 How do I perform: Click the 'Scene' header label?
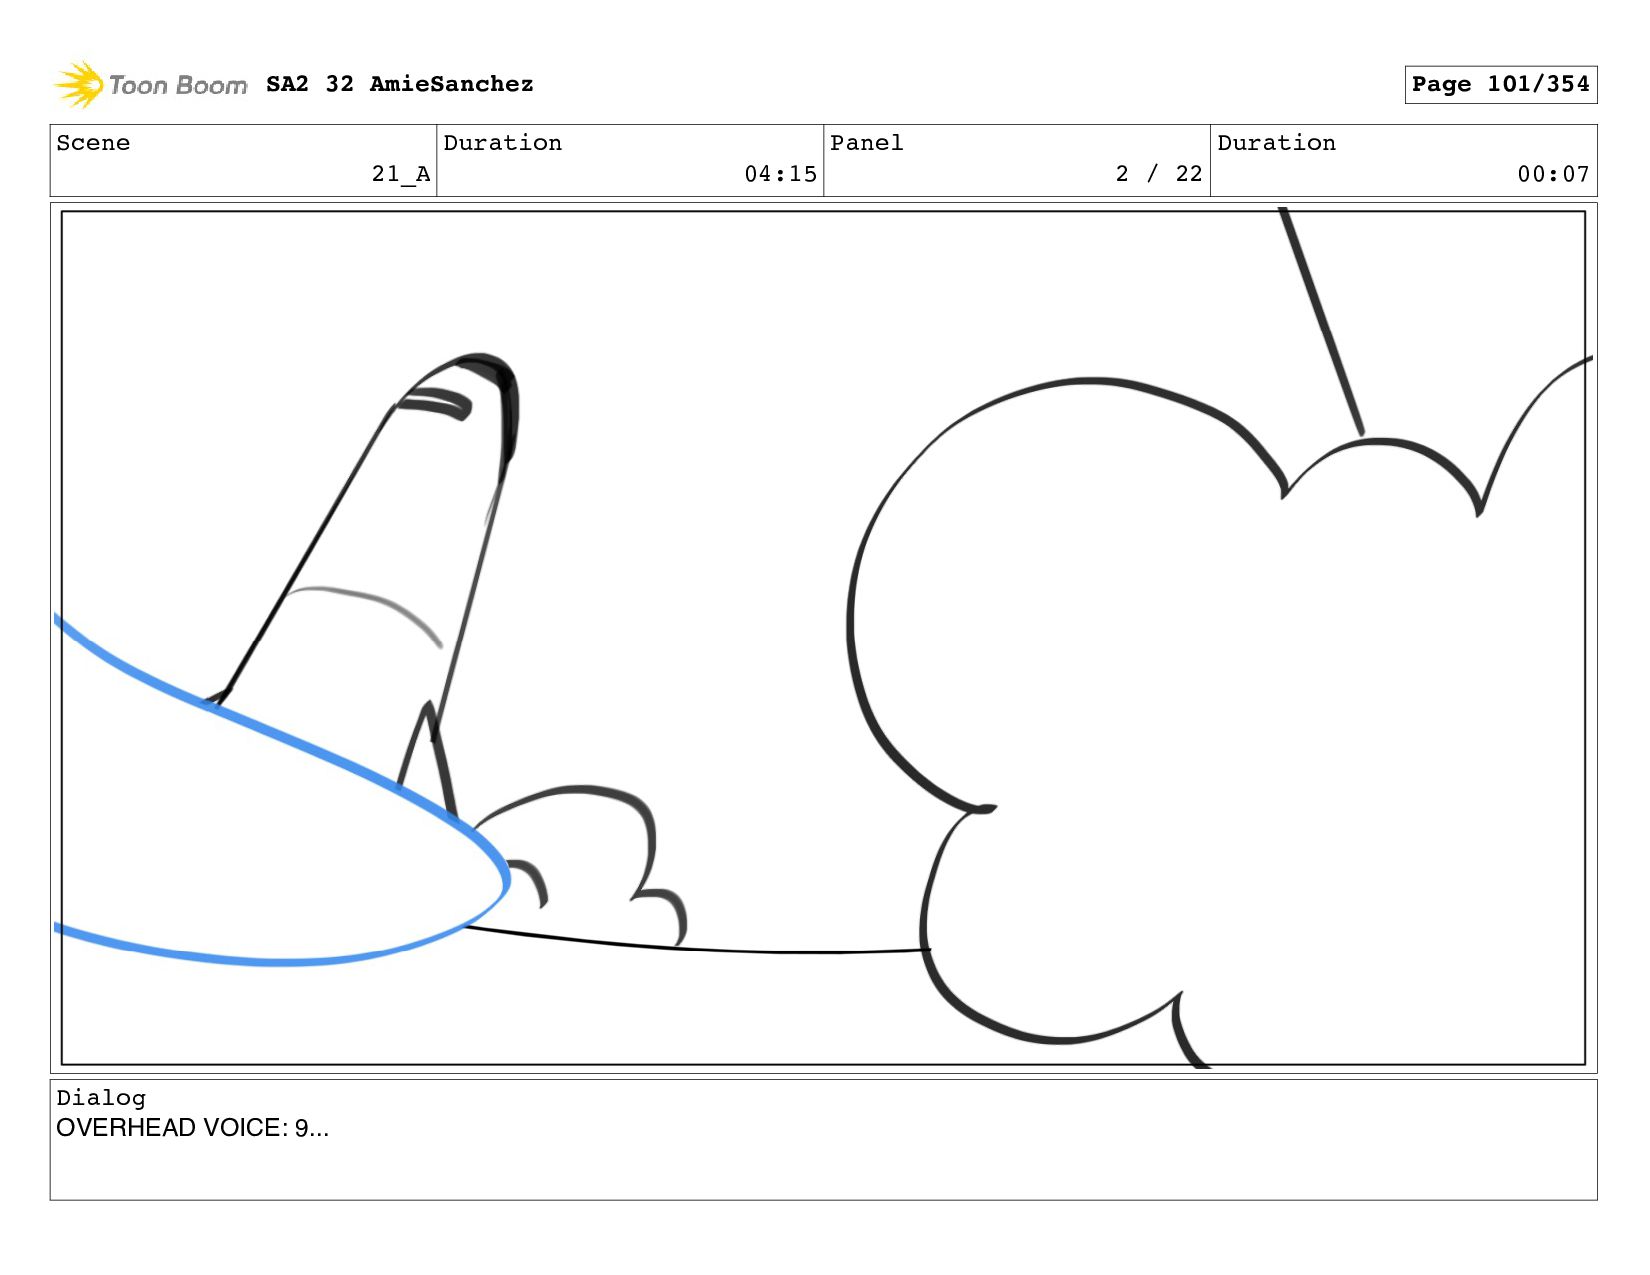[93, 143]
